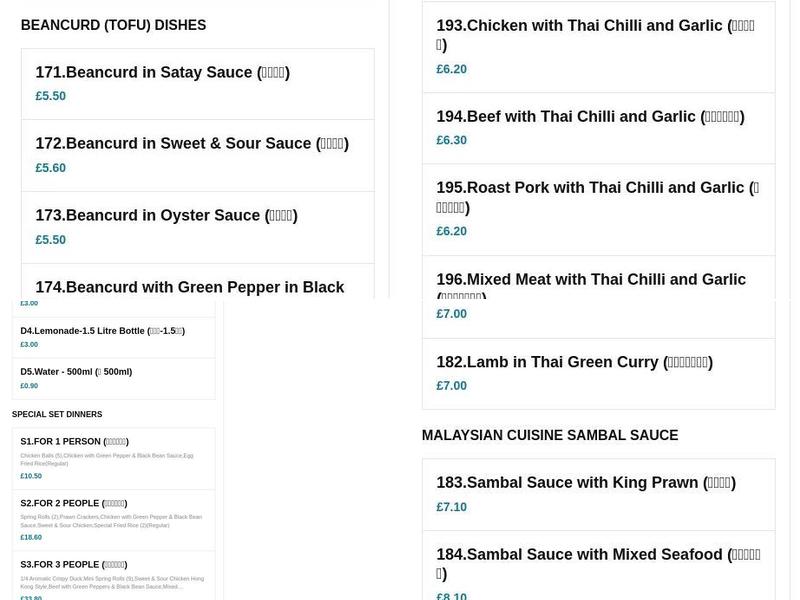Screen dimensions: 800x600
Task: Choose Sambal Sauce with Mixed Seafood
Action: tap(598, 565)
